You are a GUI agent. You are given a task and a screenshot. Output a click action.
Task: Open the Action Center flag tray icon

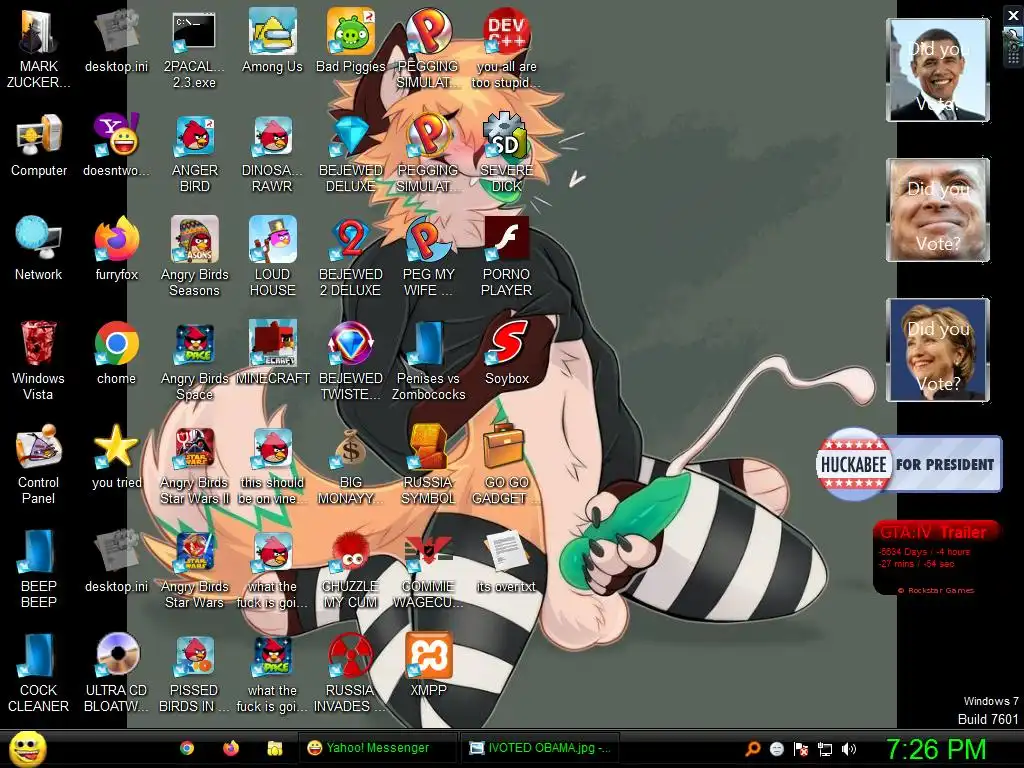click(x=801, y=749)
